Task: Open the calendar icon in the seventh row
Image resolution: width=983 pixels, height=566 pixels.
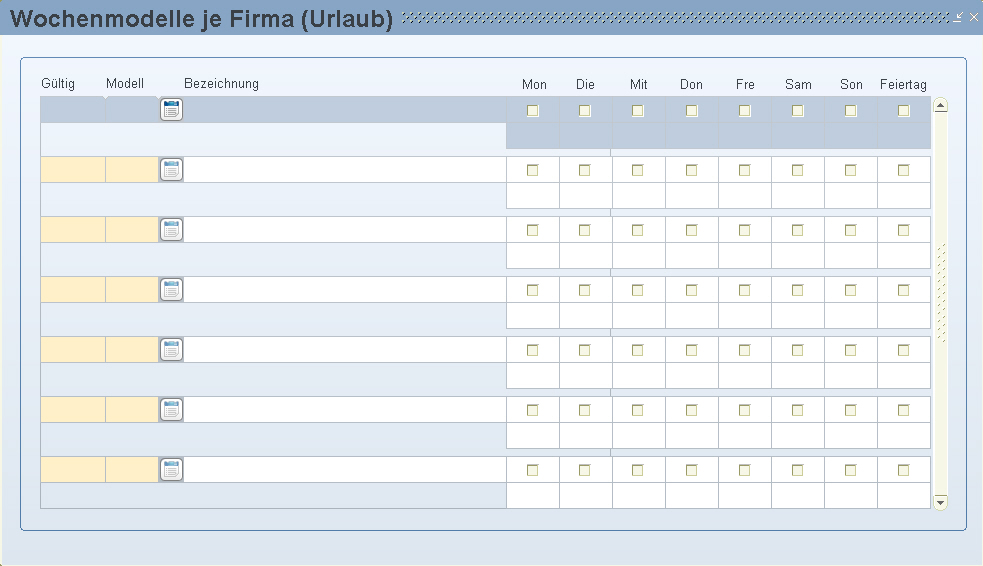Action: (x=171, y=470)
